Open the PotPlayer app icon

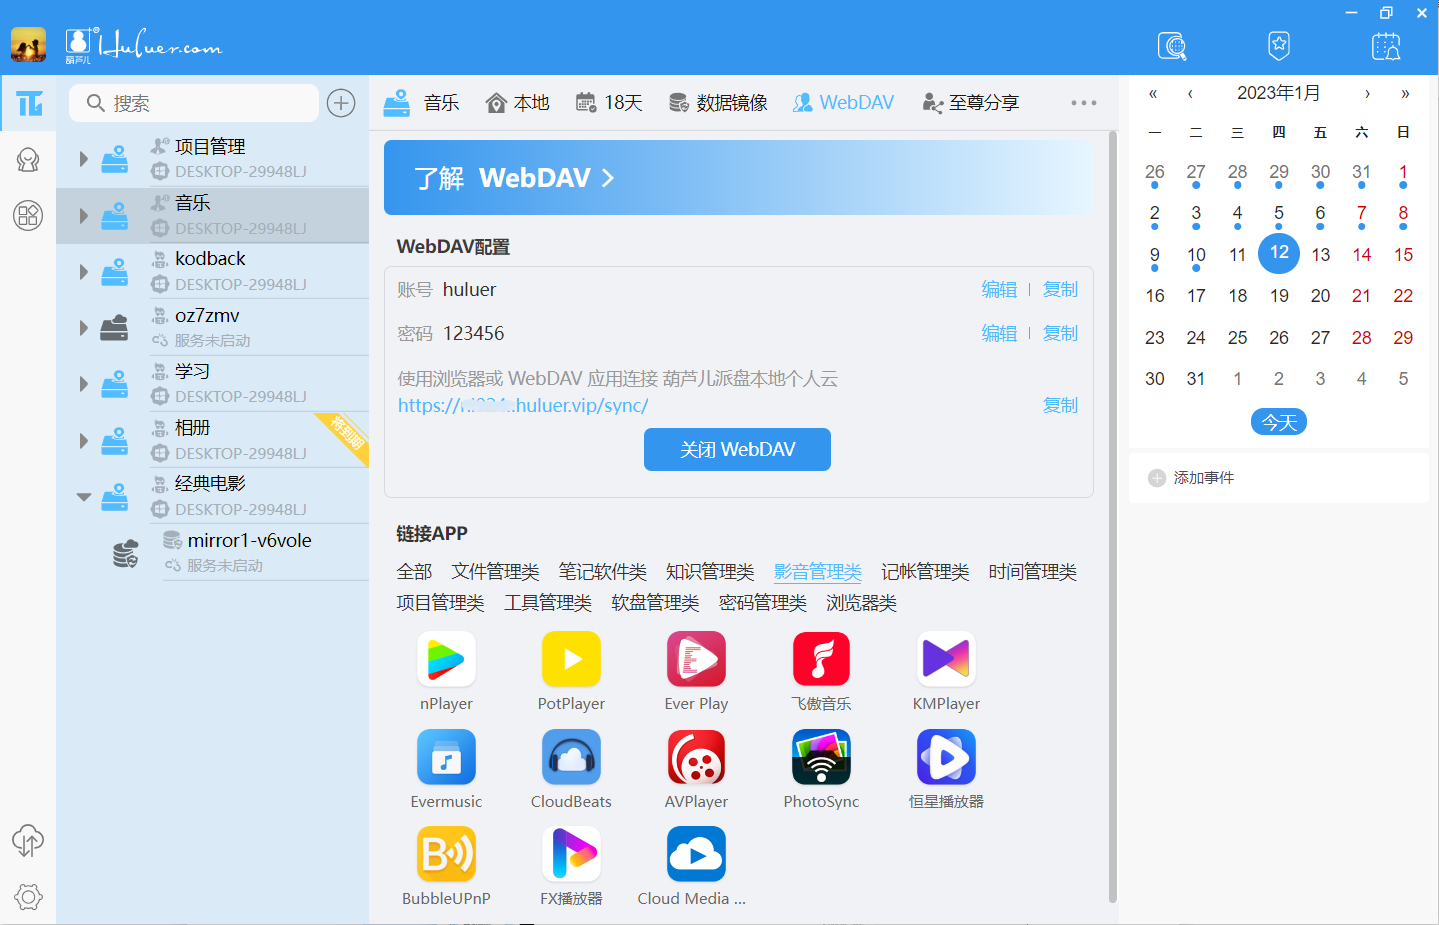pyautogui.click(x=571, y=659)
